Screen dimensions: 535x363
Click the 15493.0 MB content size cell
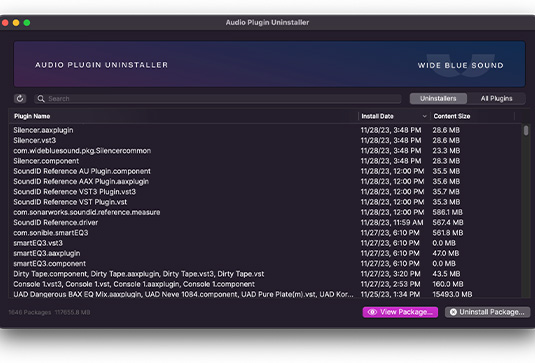(x=452, y=294)
